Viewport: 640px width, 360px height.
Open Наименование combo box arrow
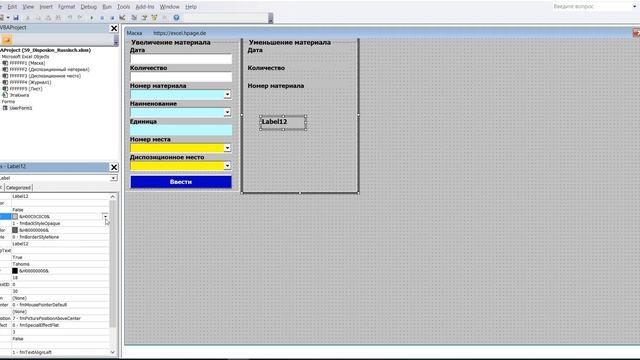pos(227,112)
